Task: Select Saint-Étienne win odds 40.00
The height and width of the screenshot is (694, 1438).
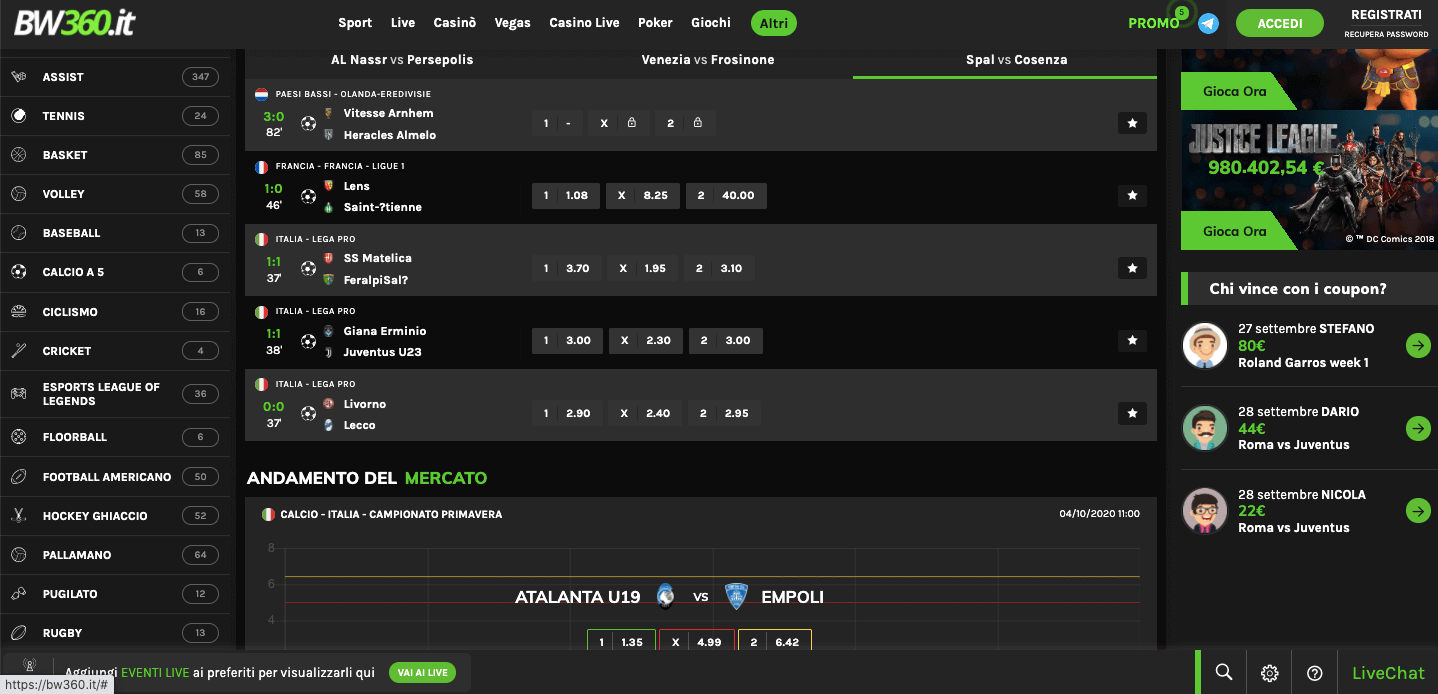Action: pyautogui.click(x=727, y=196)
